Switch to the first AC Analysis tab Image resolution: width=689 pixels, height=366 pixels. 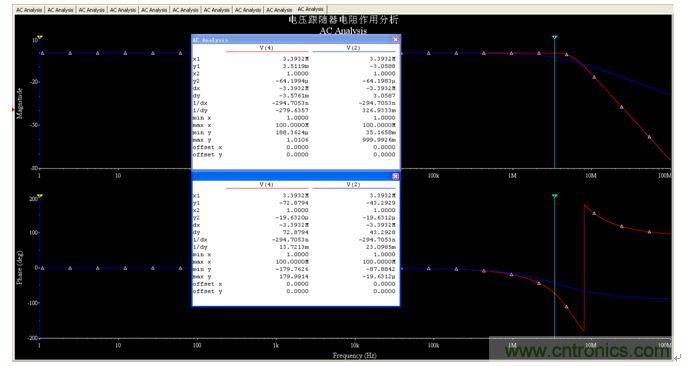click(x=29, y=10)
